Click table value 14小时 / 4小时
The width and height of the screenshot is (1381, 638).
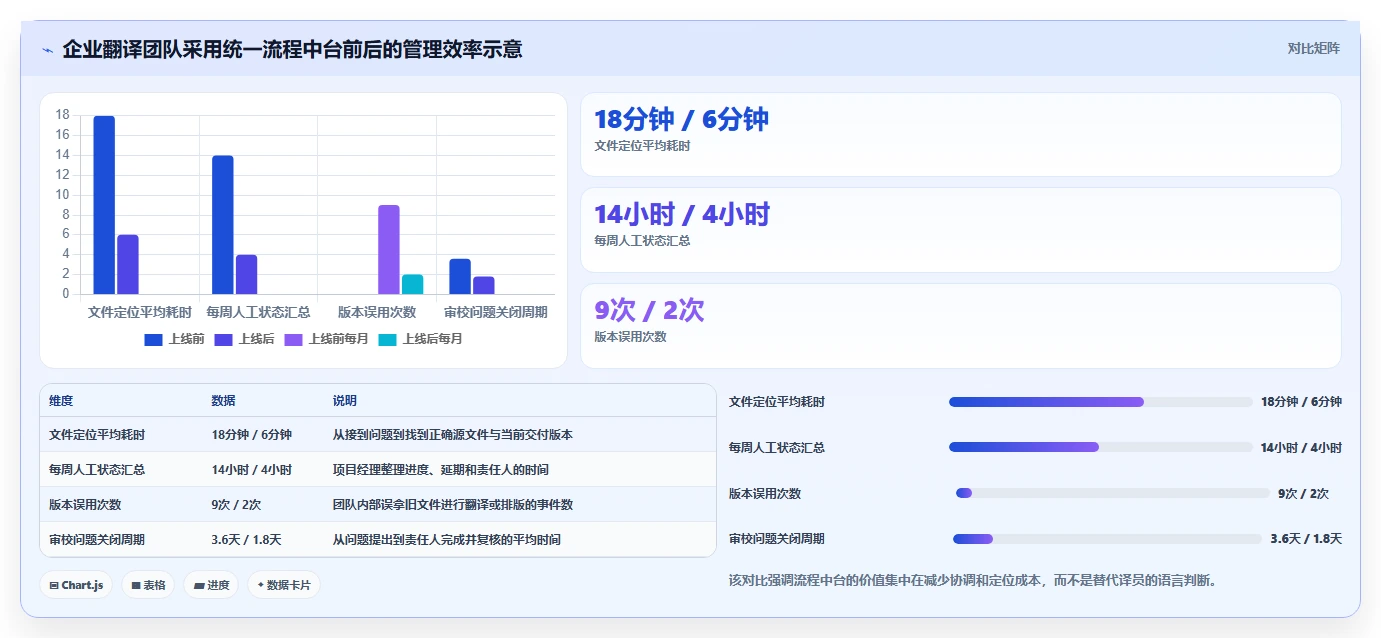point(252,470)
